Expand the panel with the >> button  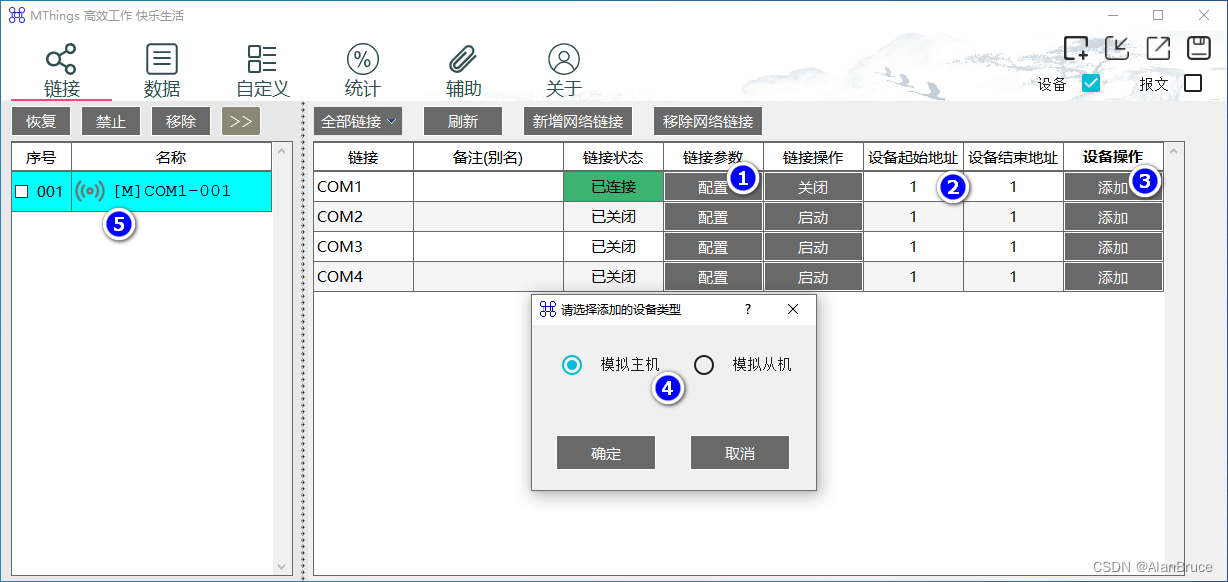tap(240, 122)
